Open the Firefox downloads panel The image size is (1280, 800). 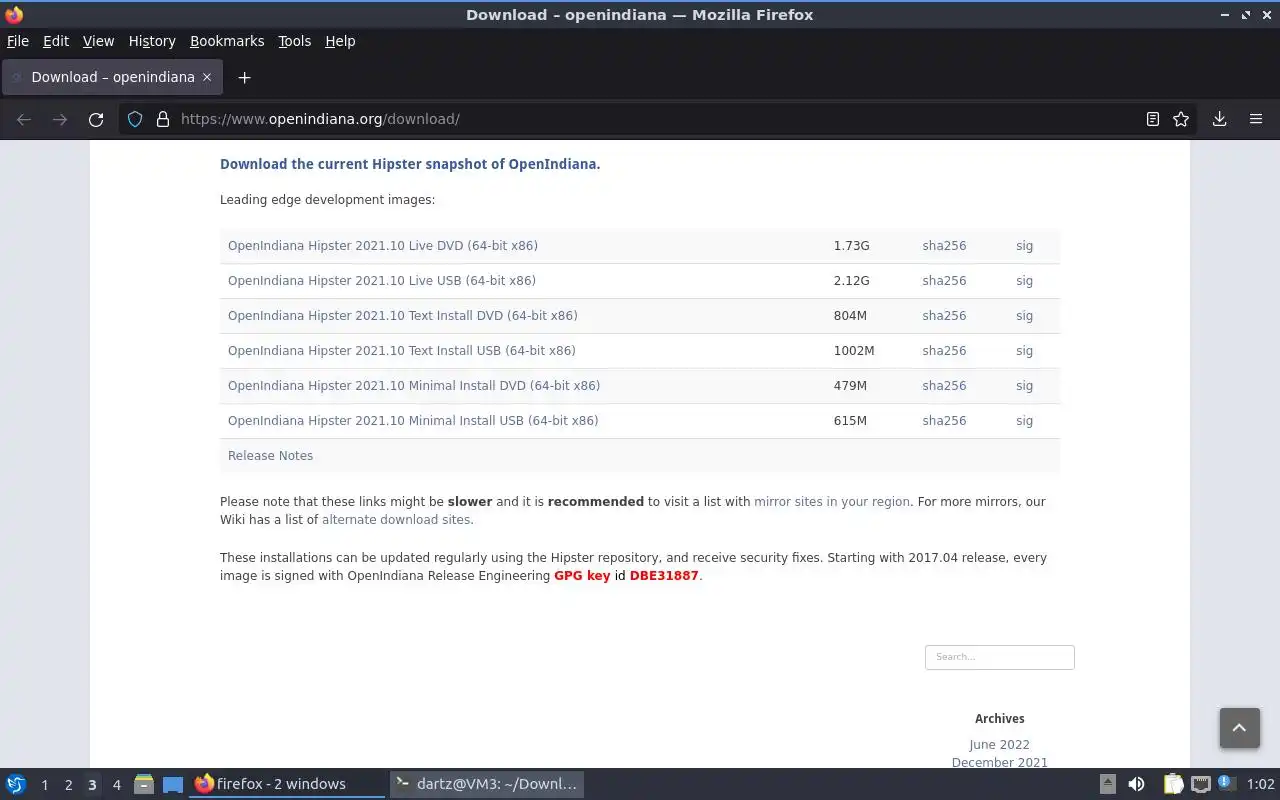[x=1219, y=119]
